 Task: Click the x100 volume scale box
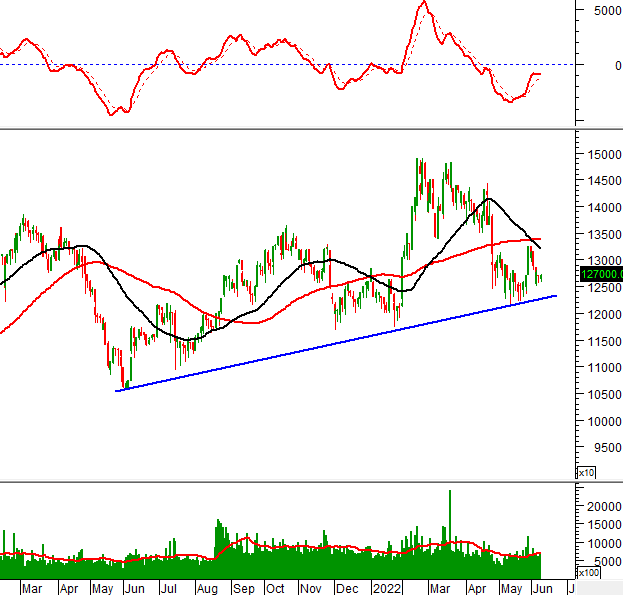tap(588, 572)
